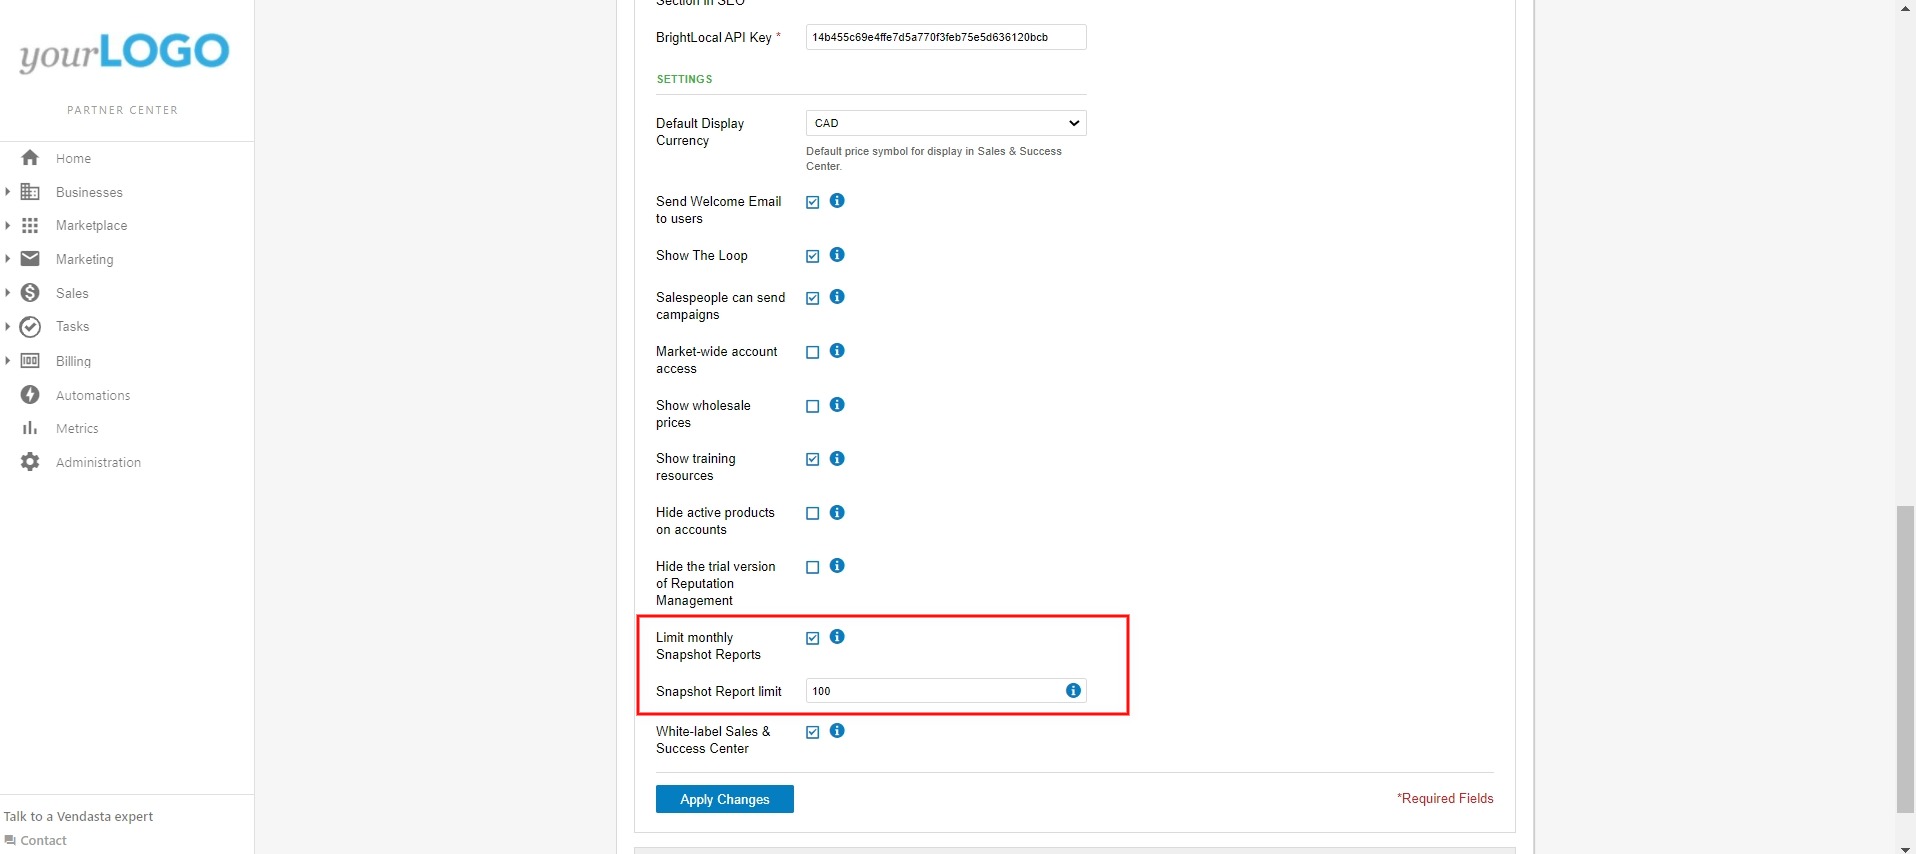Click the Administration gear icon

pos(30,462)
